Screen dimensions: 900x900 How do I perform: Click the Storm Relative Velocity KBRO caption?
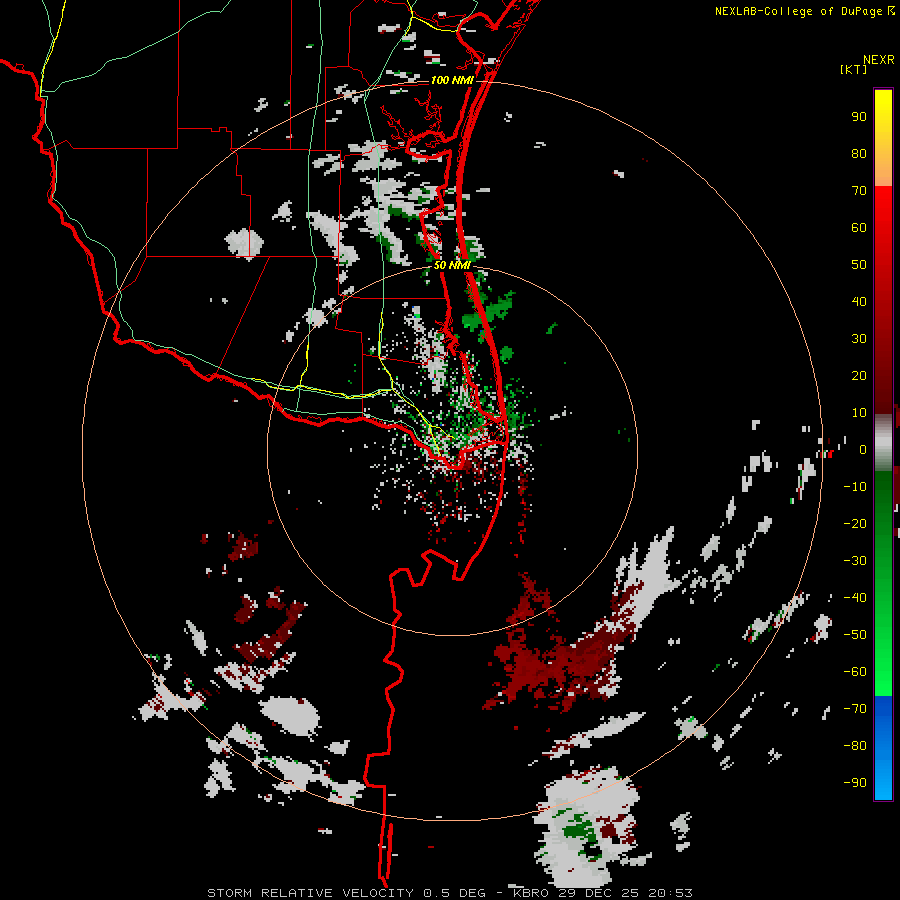[449, 893]
